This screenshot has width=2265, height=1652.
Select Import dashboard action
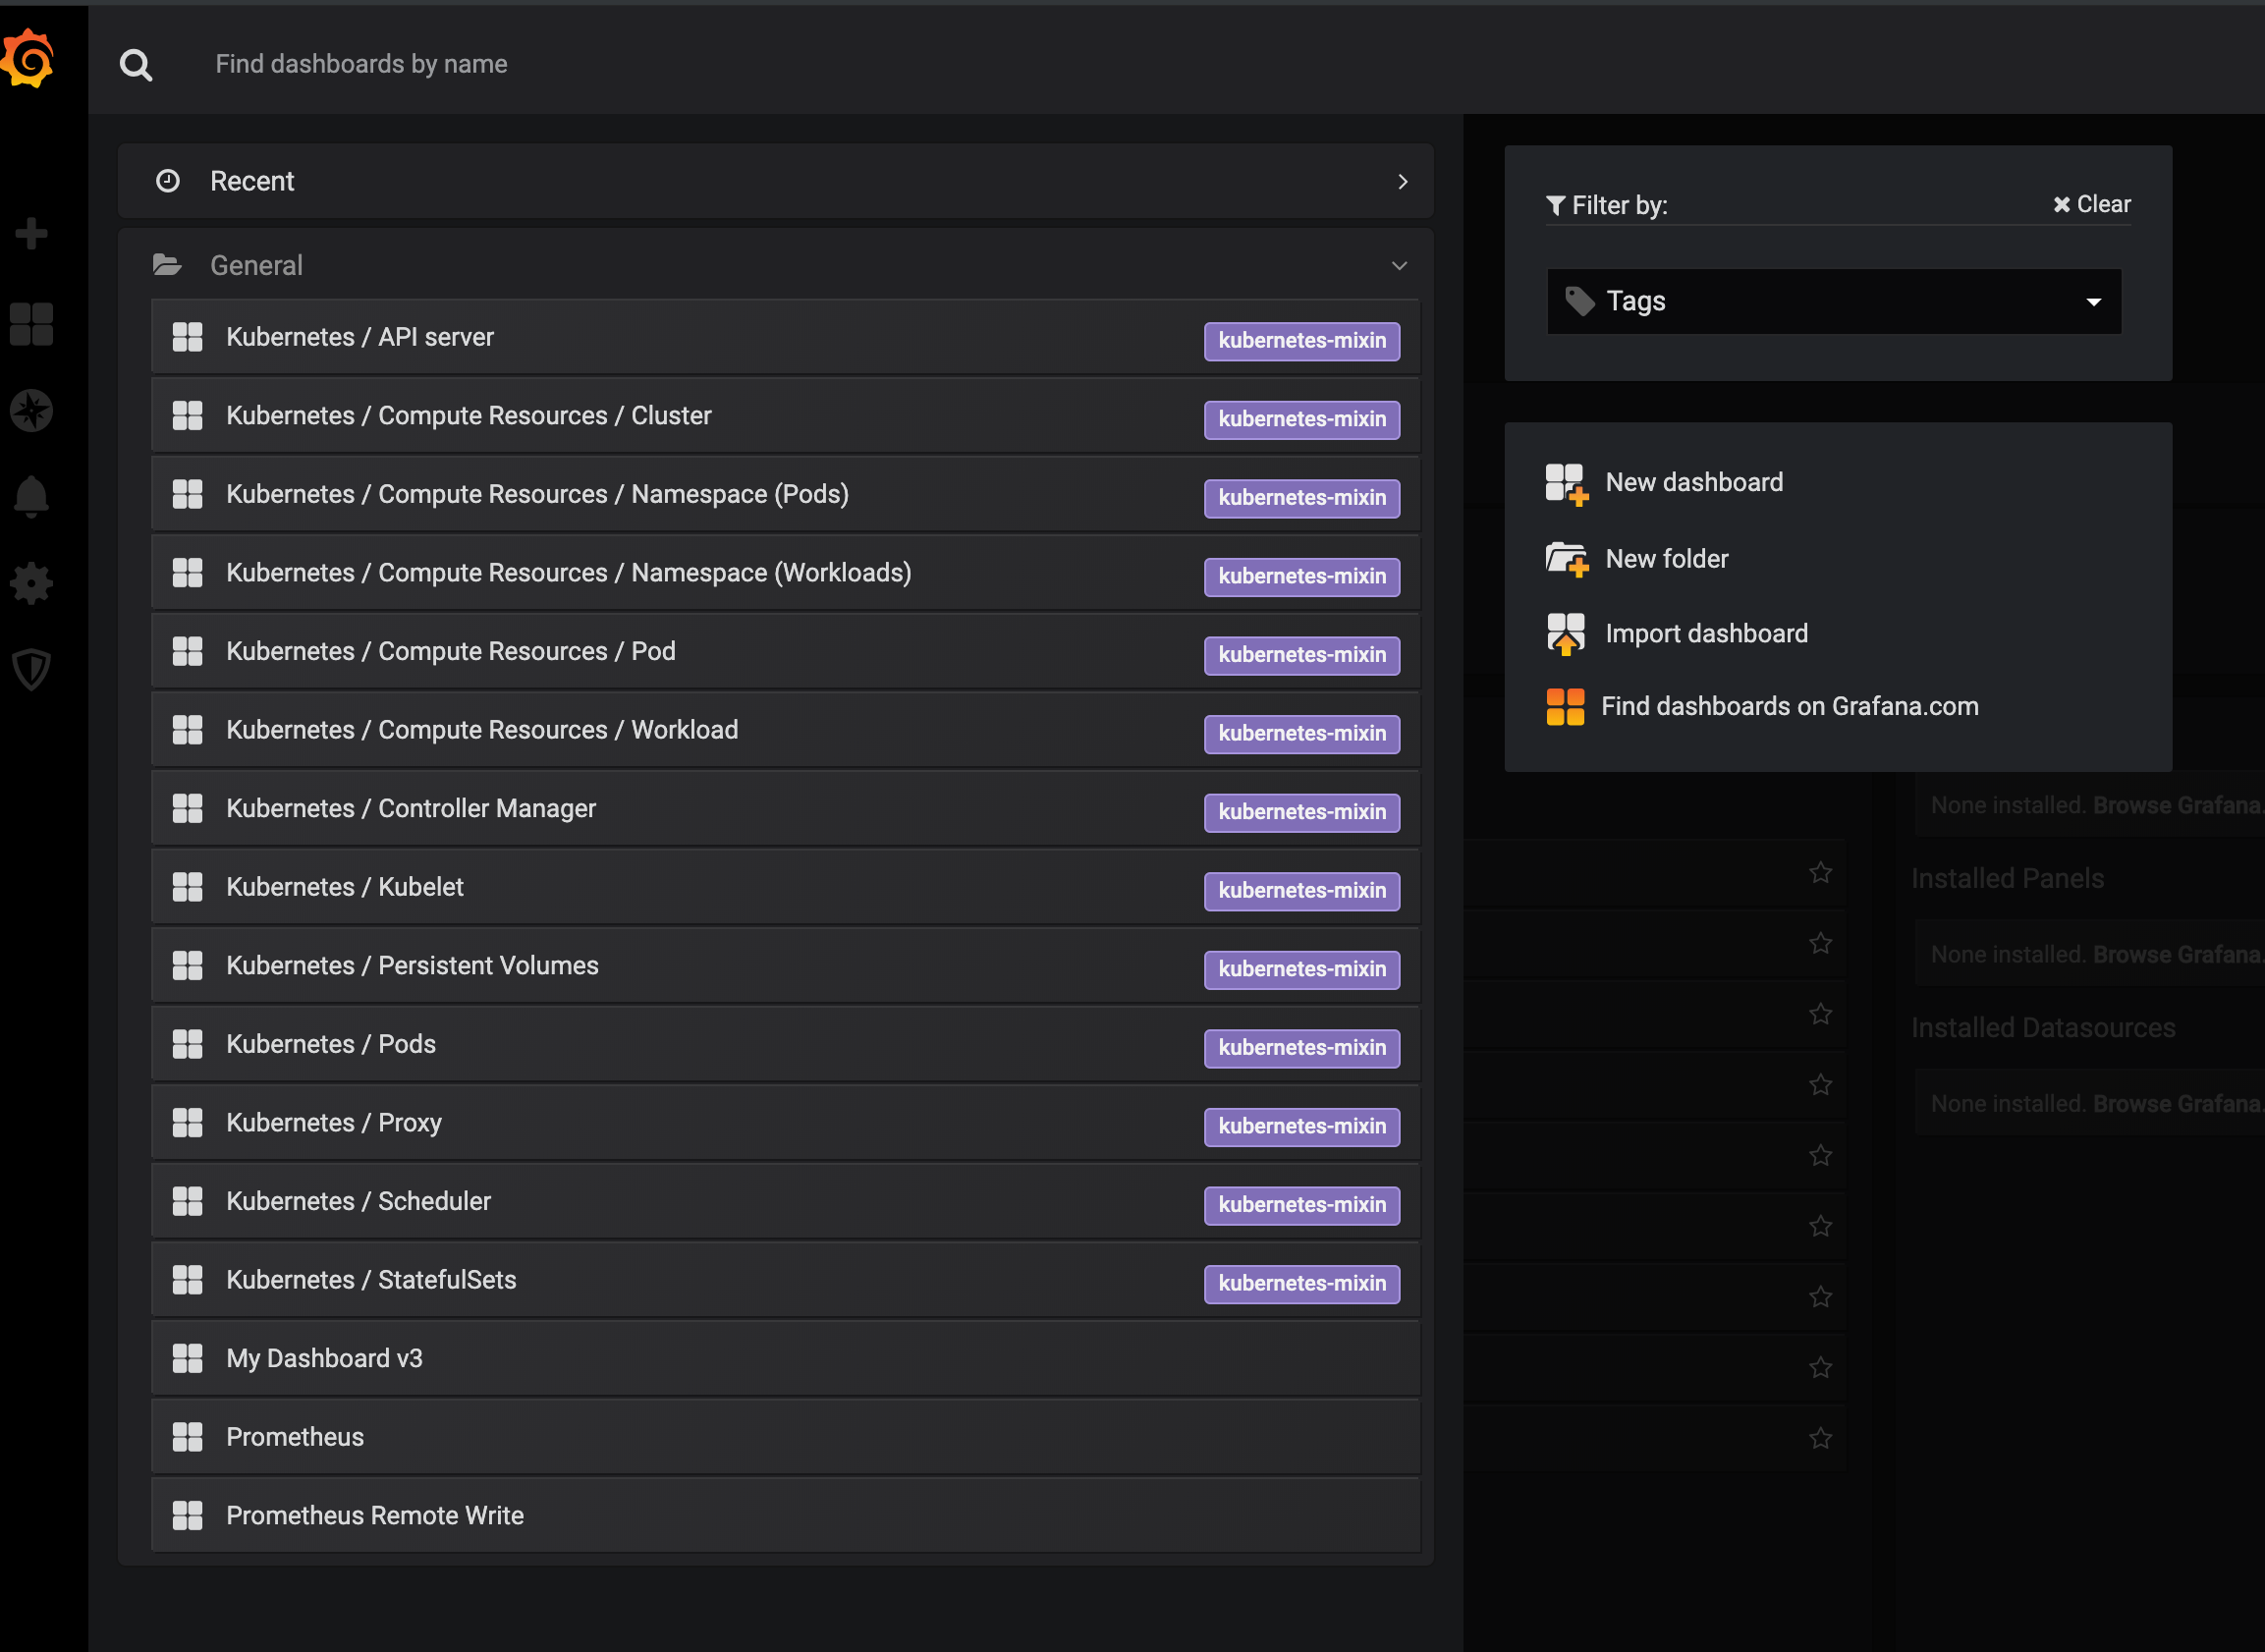[1706, 634]
